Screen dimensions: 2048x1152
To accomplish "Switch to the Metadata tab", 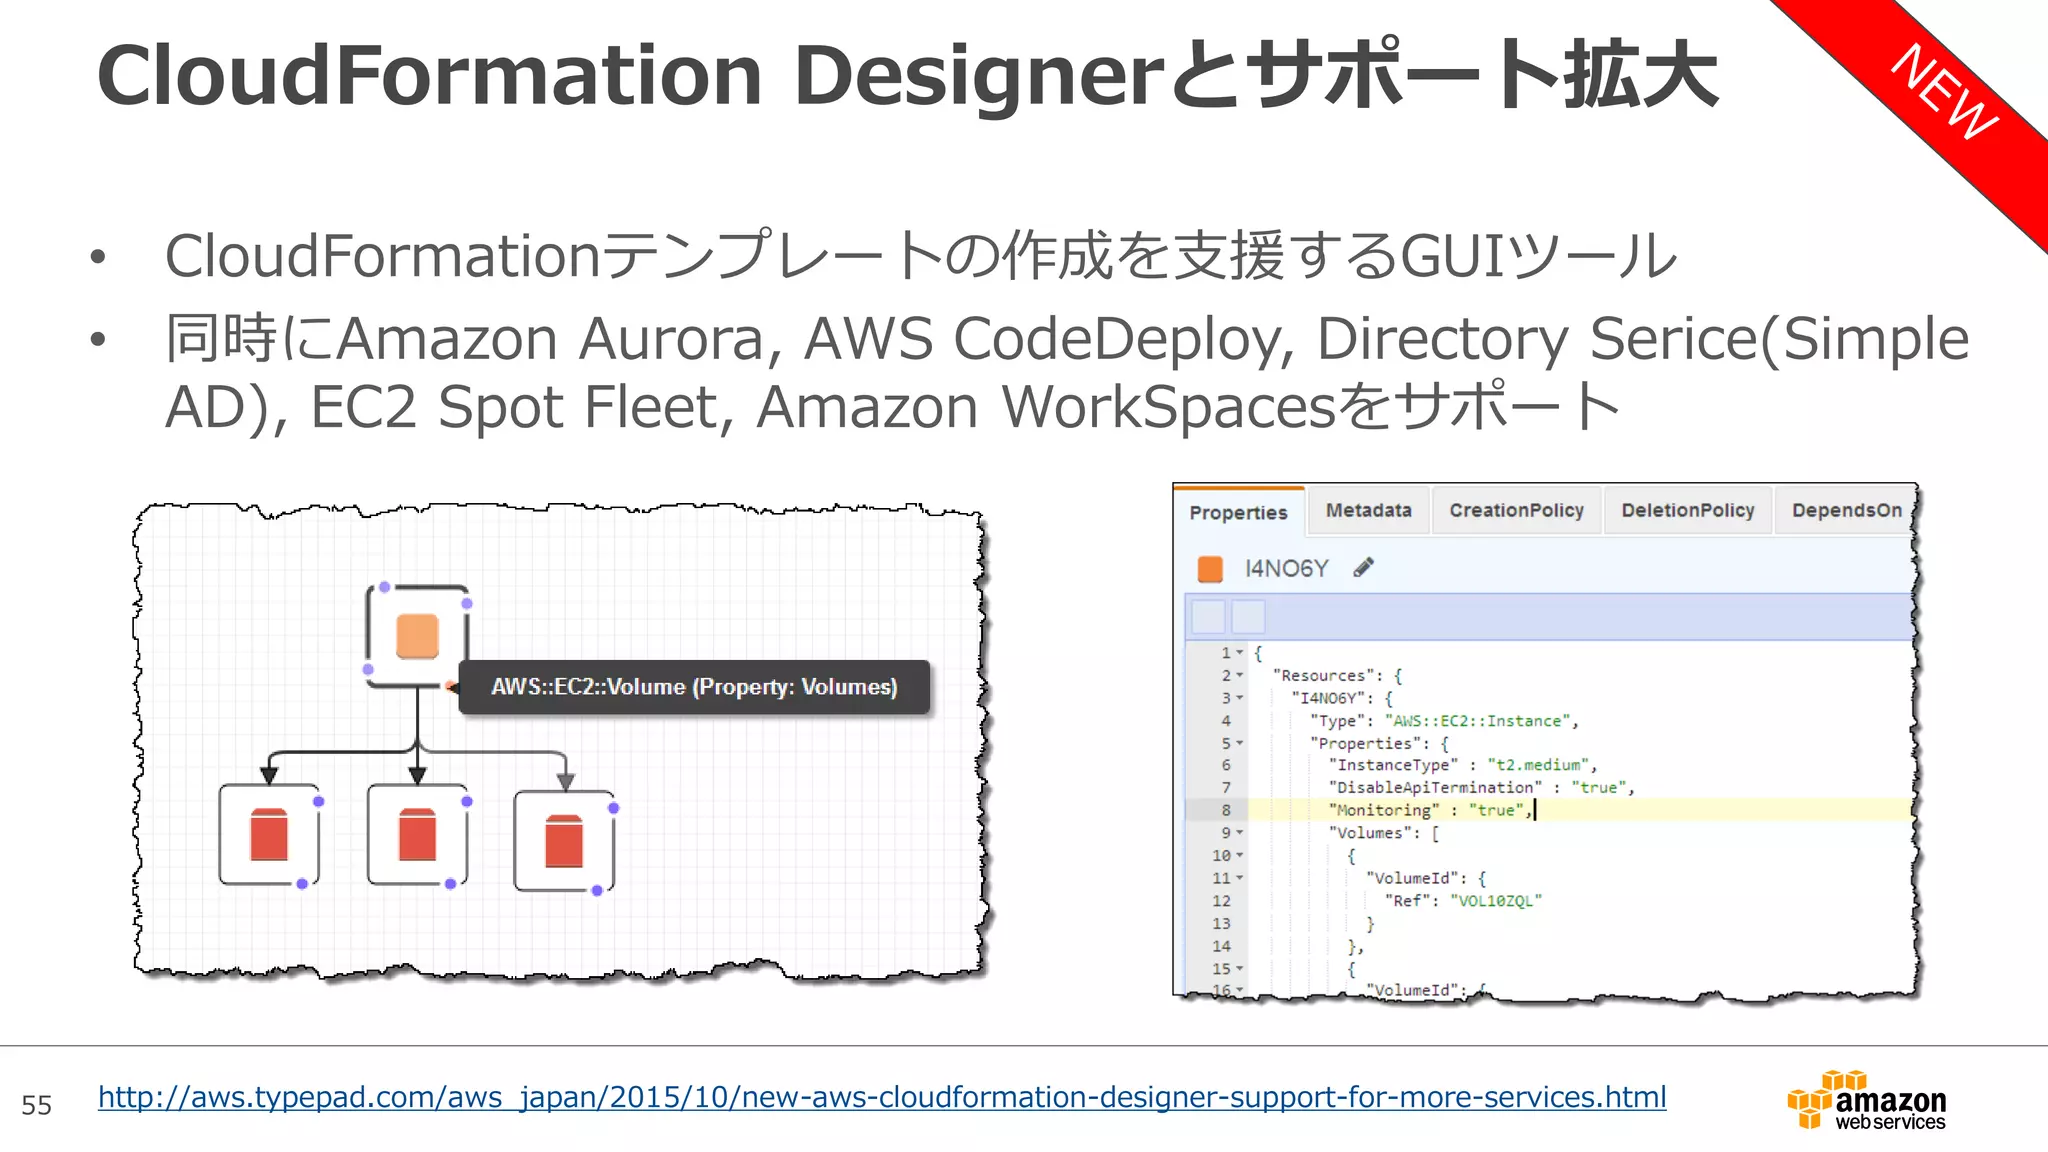I will coord(1368,511).
